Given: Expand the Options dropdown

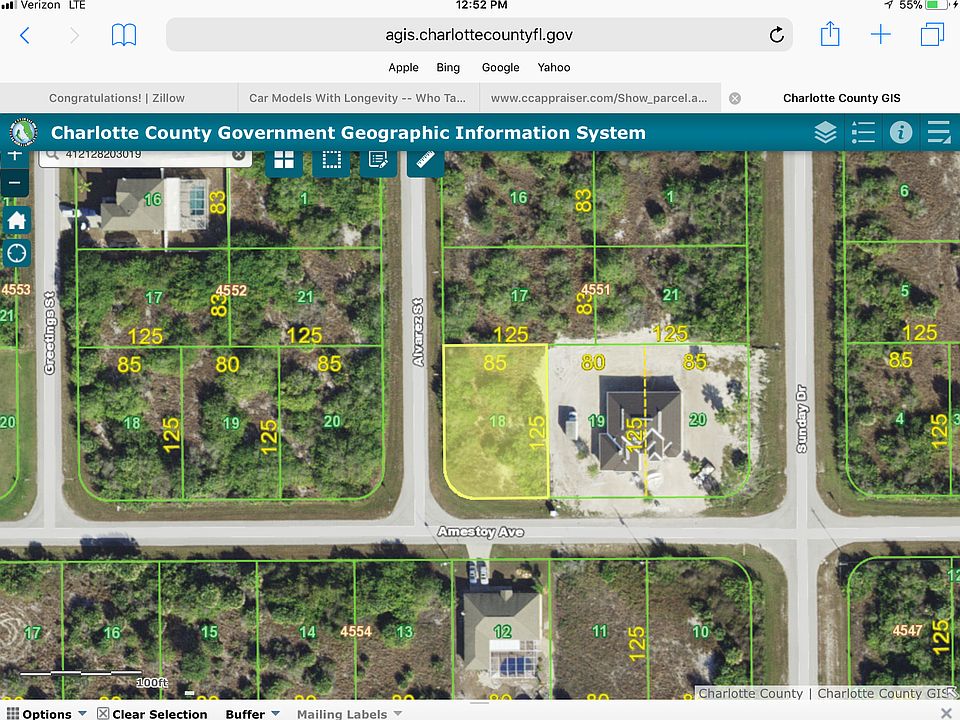Looking at the screenshot, I should pyautogui.click(x=47, y=714).
